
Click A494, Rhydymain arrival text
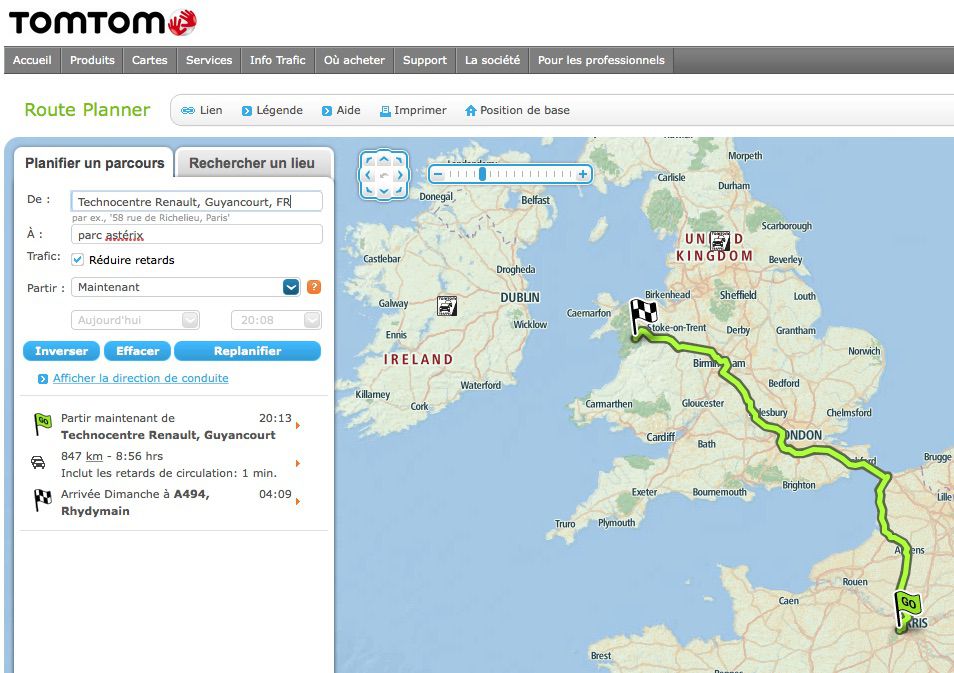pyautogui.click(x=135, y=503)
